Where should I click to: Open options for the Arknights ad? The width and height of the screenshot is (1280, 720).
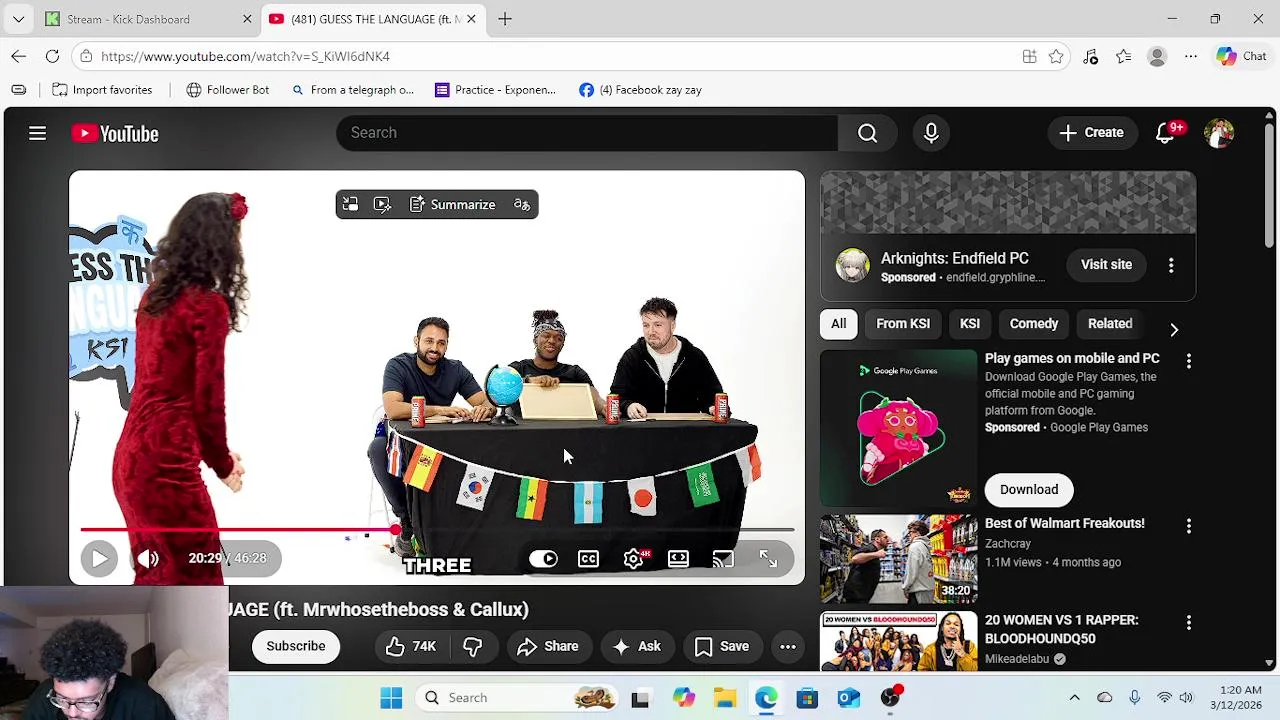pyautogui.click(x=1171, y=265)
